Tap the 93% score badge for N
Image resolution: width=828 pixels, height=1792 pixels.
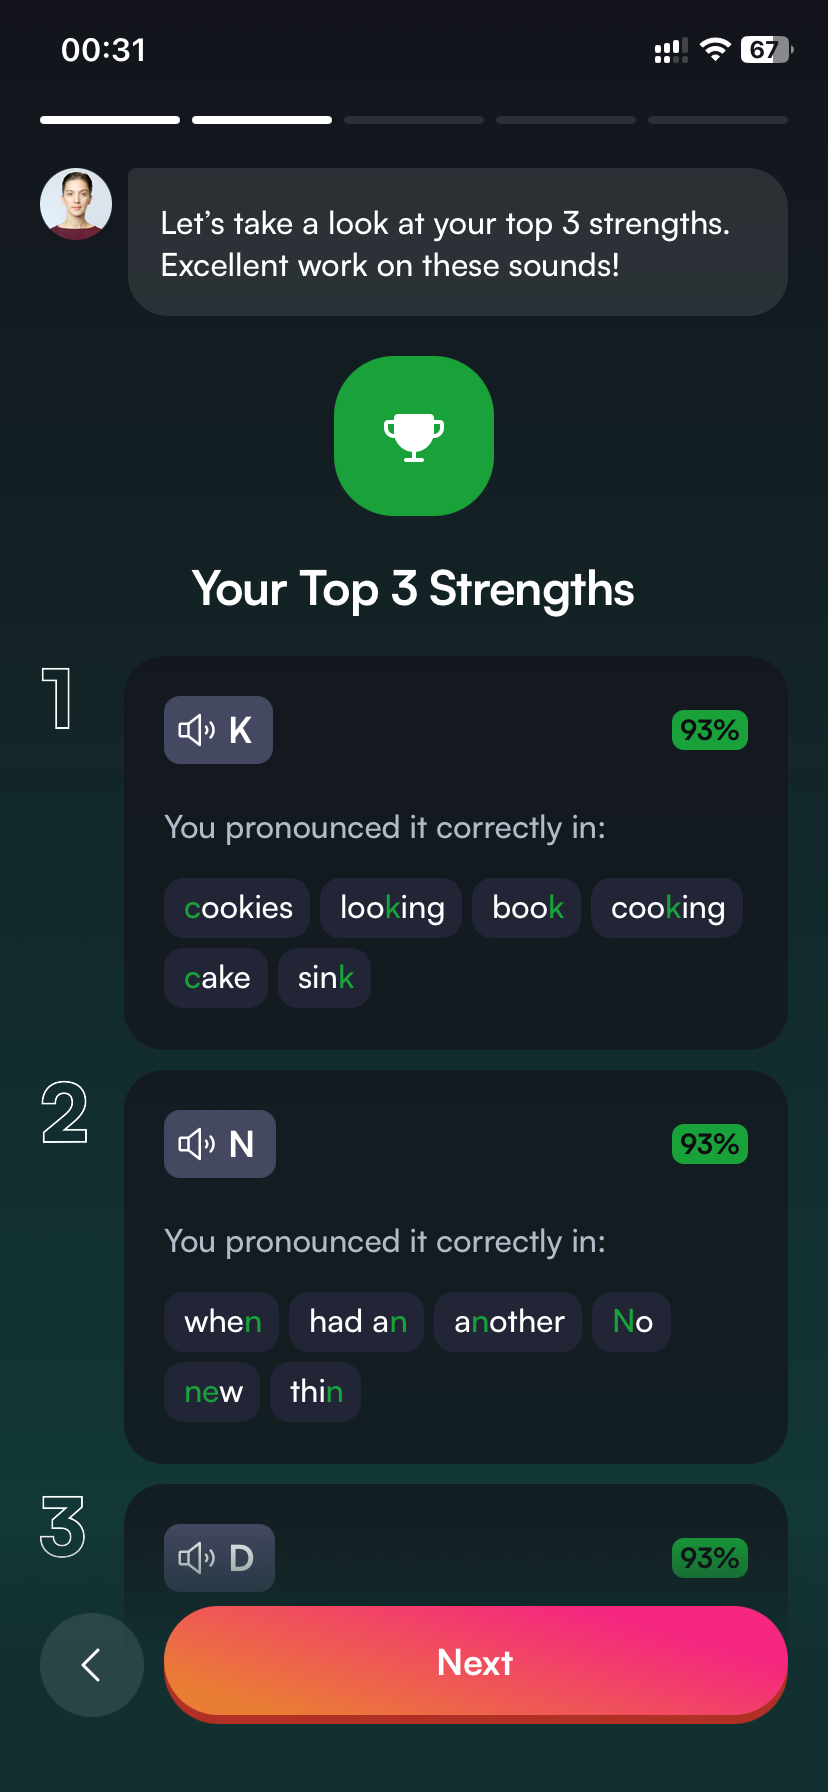click(x=709, y=1144)
